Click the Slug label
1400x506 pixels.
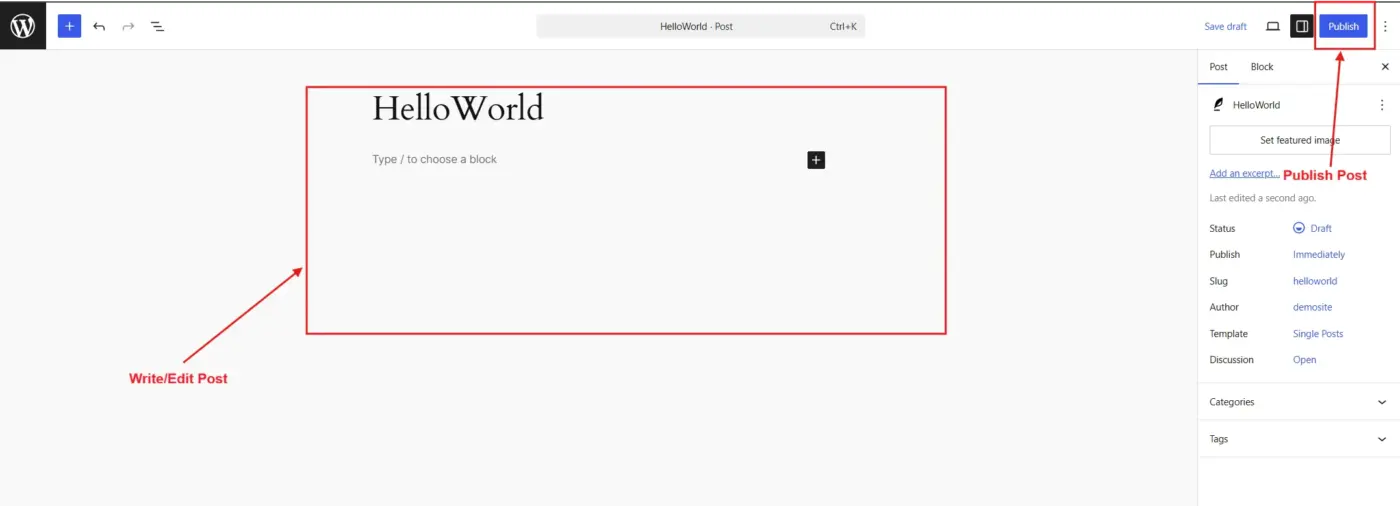pos(1218,282)
